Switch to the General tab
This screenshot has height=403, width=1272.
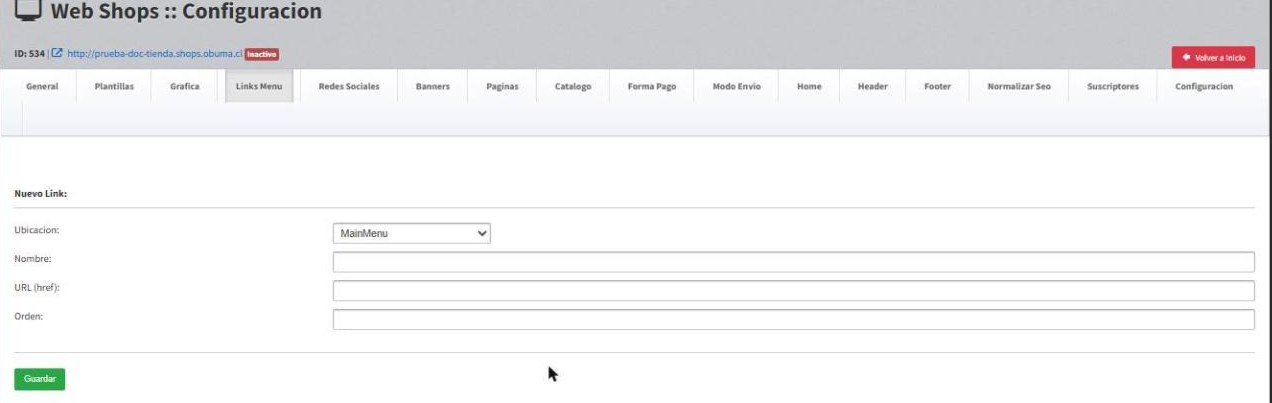42,86
